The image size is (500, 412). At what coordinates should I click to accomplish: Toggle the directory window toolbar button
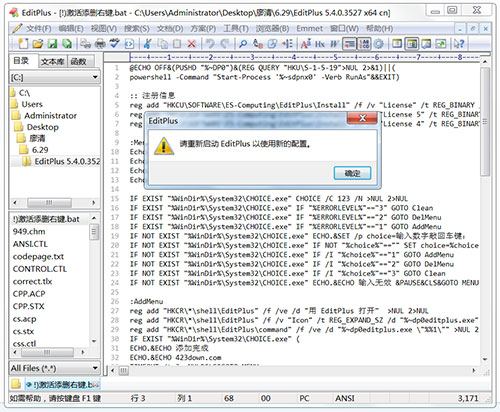coord(412,44)
